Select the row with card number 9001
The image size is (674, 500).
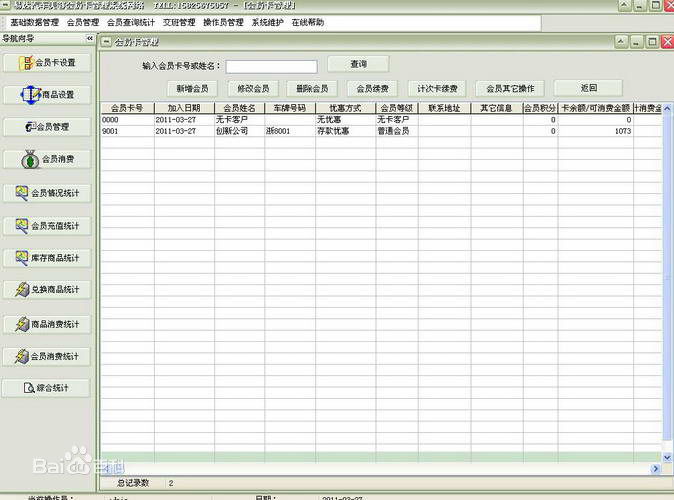pyautogui.click(x=381, y=131)
